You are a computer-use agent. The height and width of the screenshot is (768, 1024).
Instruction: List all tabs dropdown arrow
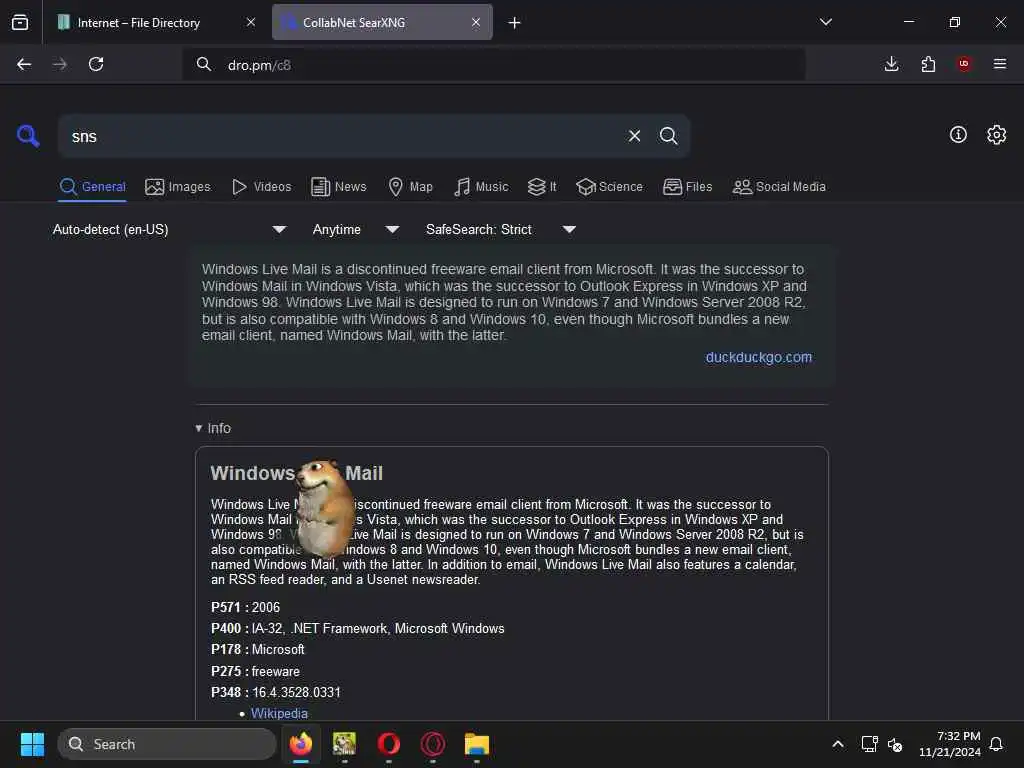[825, 22]
